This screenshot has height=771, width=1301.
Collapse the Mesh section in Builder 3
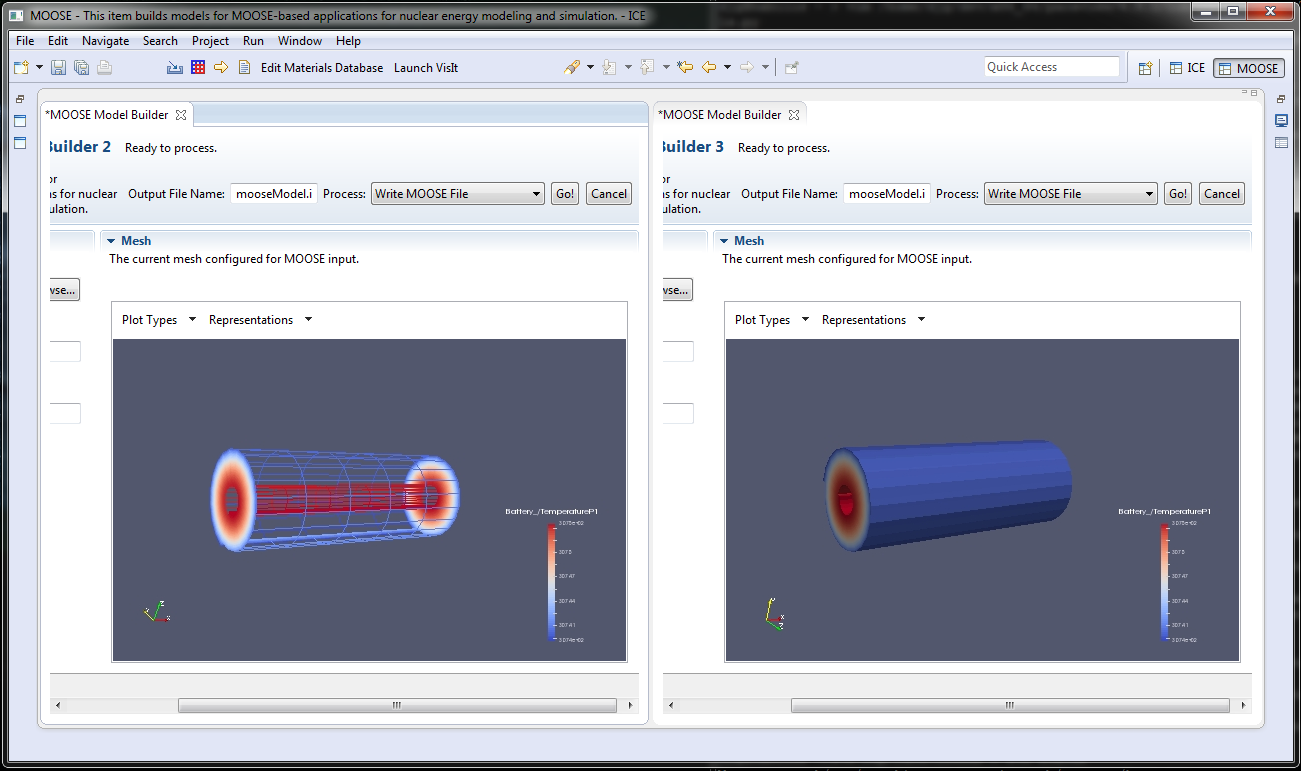click(x=725, y=241)
